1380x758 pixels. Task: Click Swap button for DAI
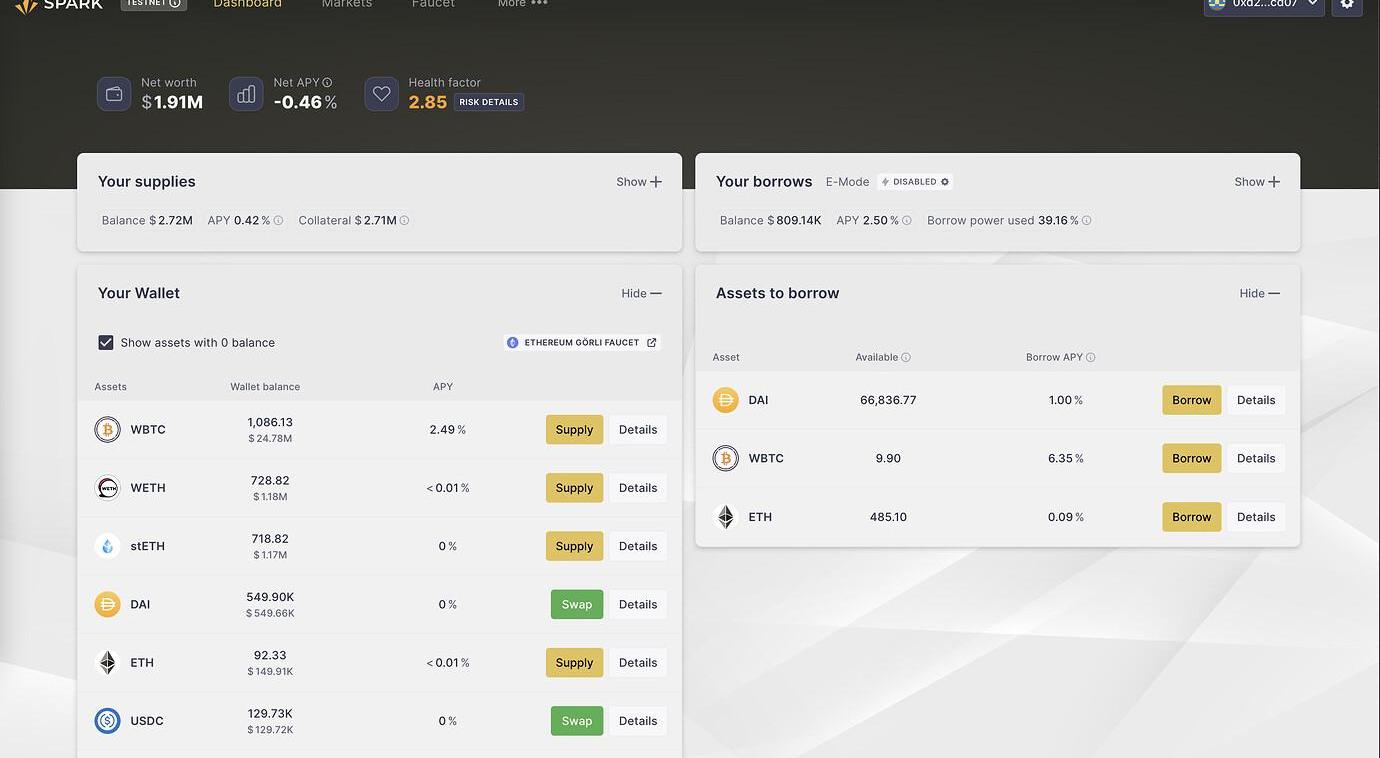(x=577, y=605)
